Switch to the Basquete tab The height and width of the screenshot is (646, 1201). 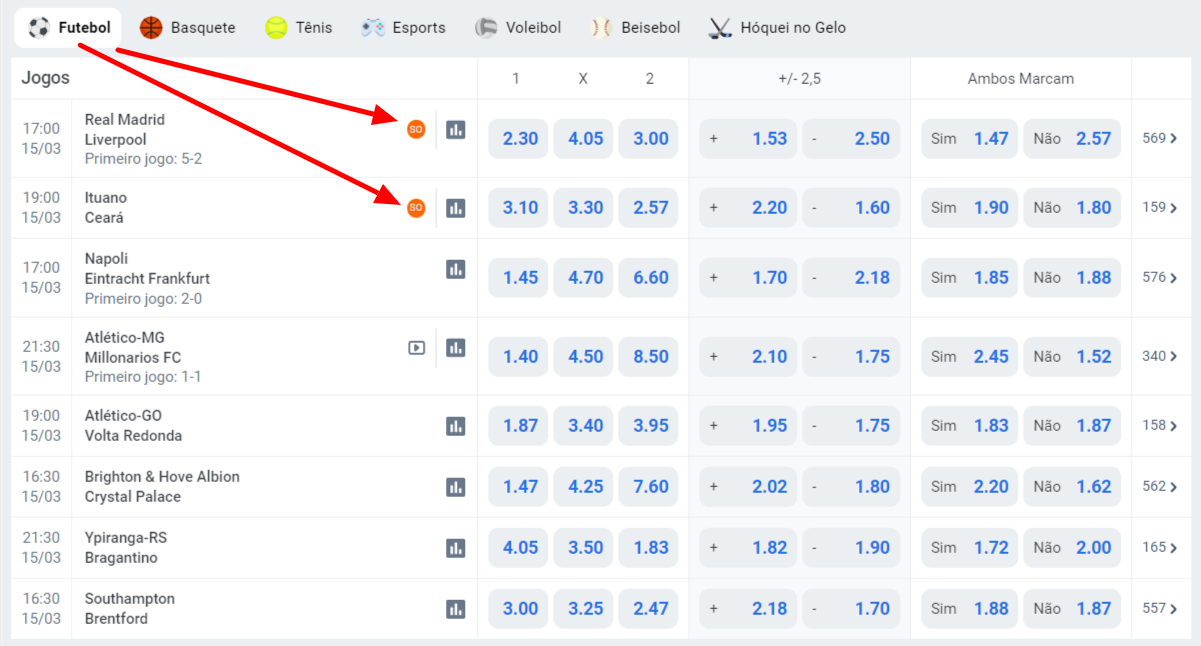[x=188, y=28]
